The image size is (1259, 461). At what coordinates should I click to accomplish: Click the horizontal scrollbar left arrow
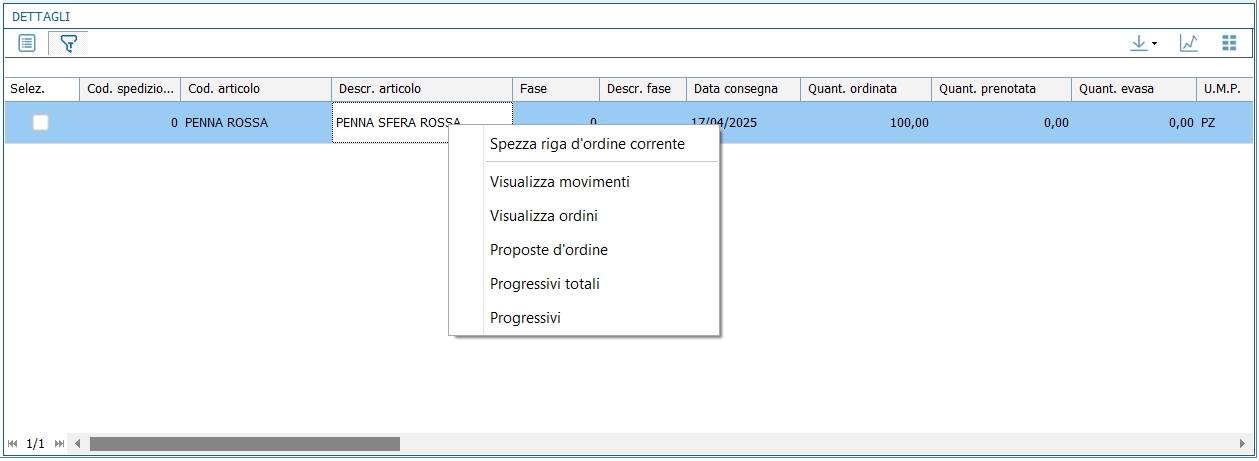78,443
